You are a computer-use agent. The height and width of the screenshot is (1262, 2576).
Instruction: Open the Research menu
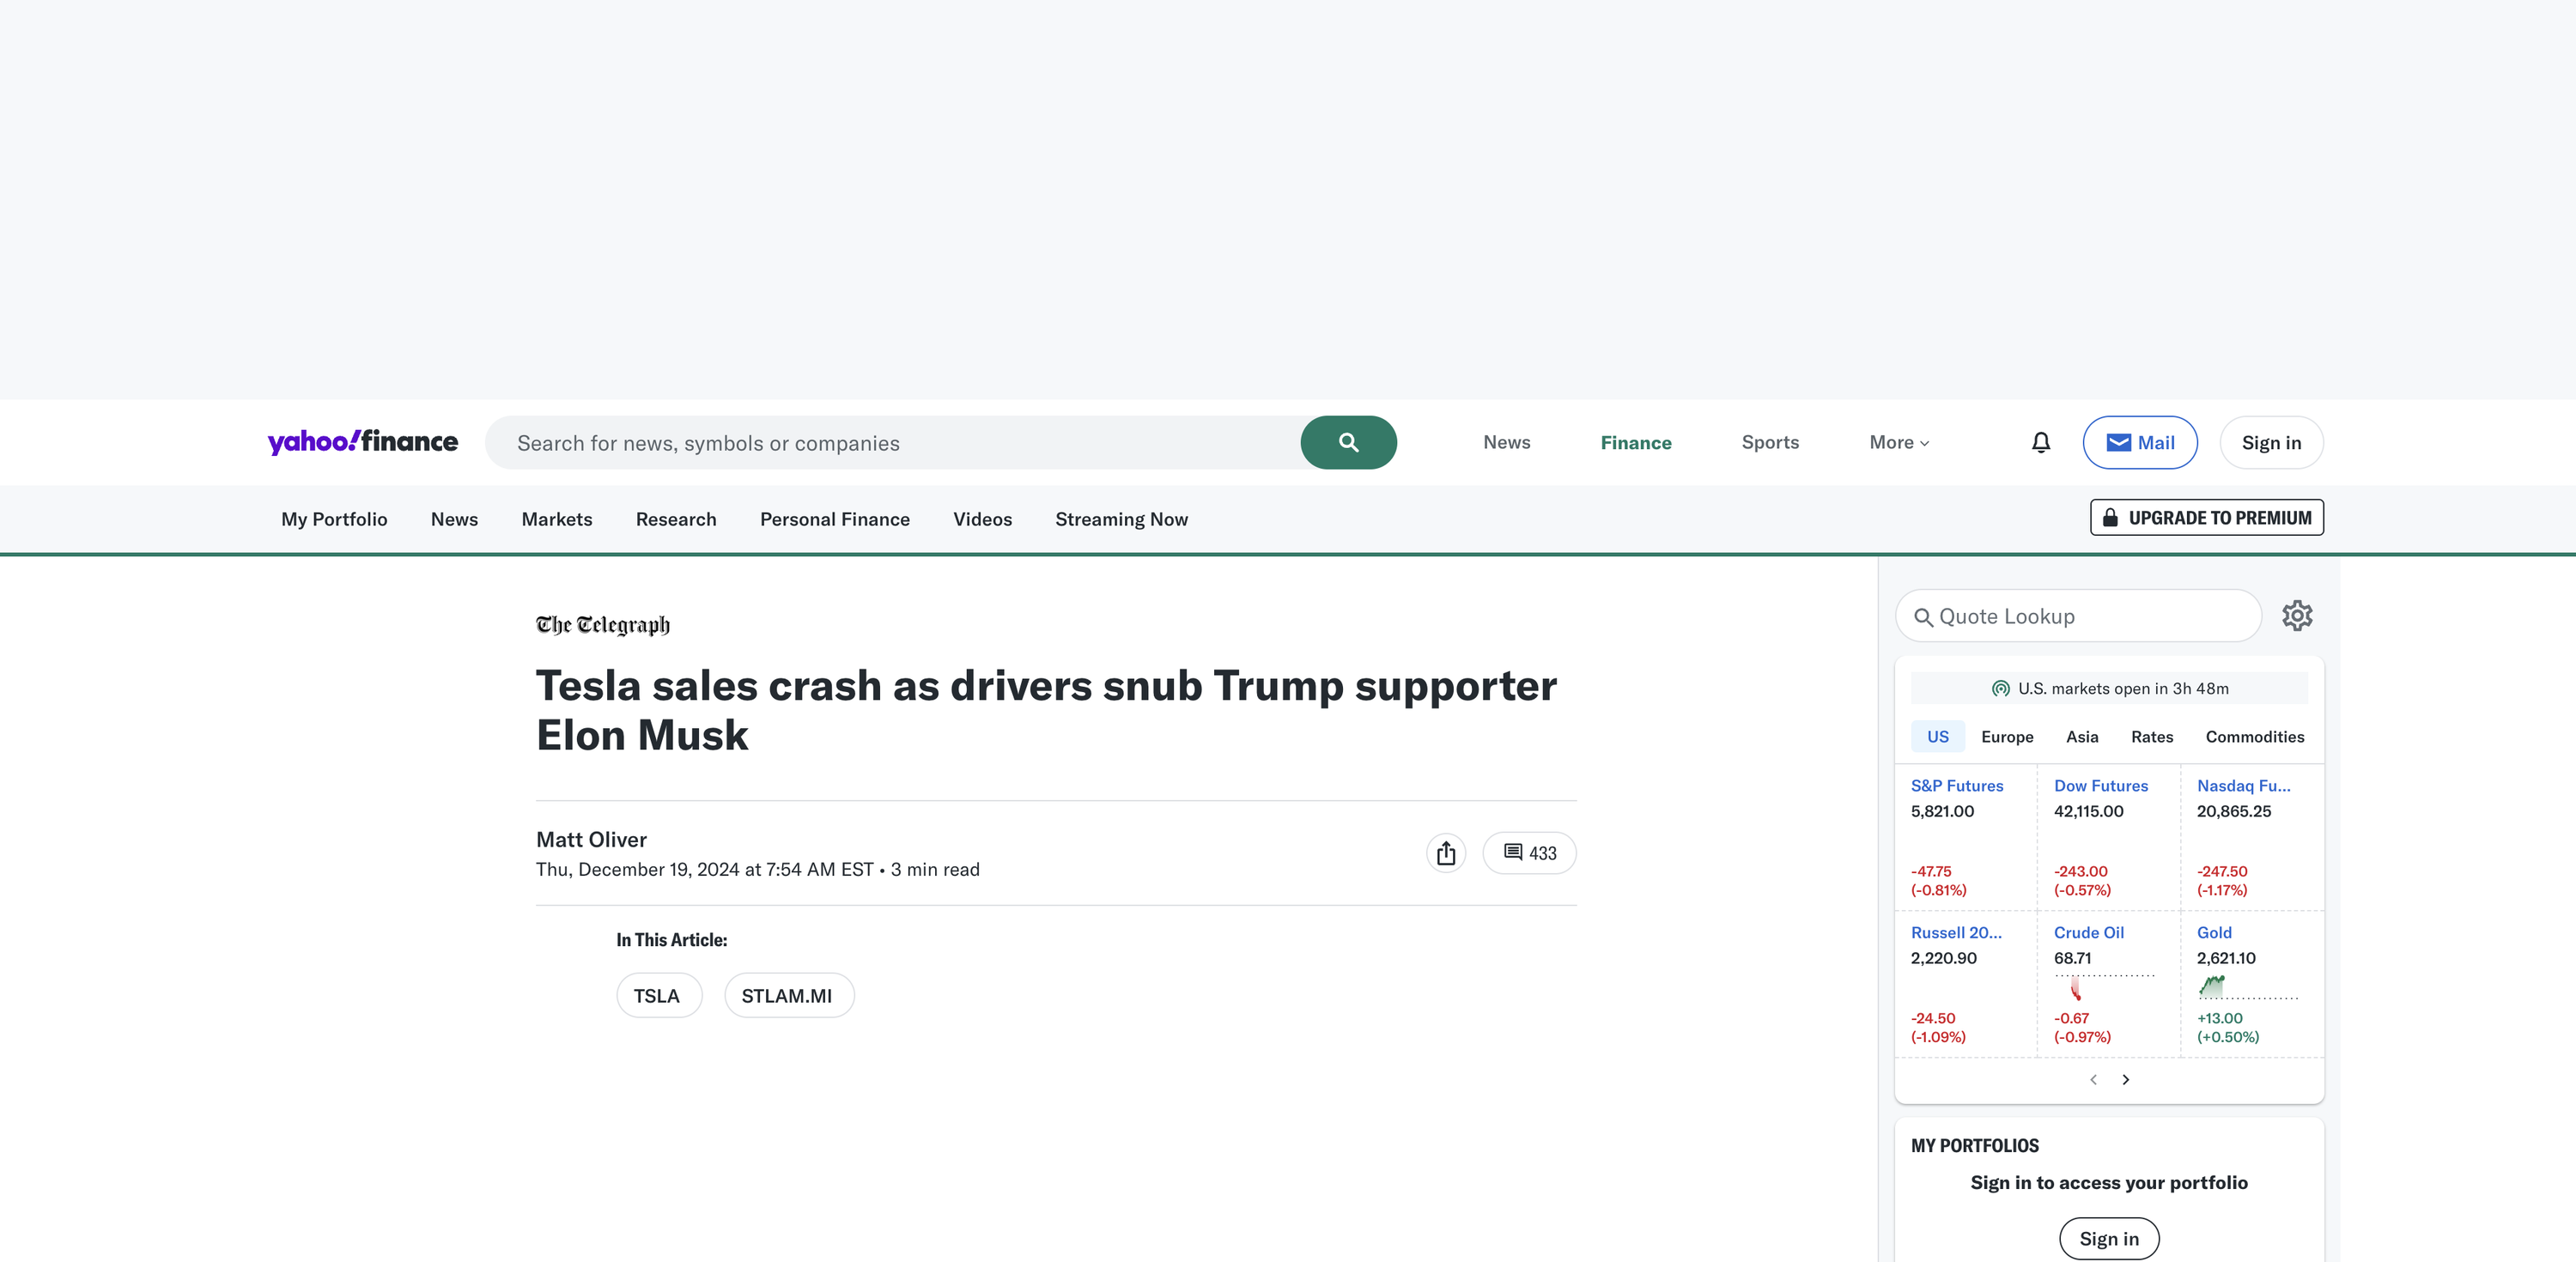[676, 519]
